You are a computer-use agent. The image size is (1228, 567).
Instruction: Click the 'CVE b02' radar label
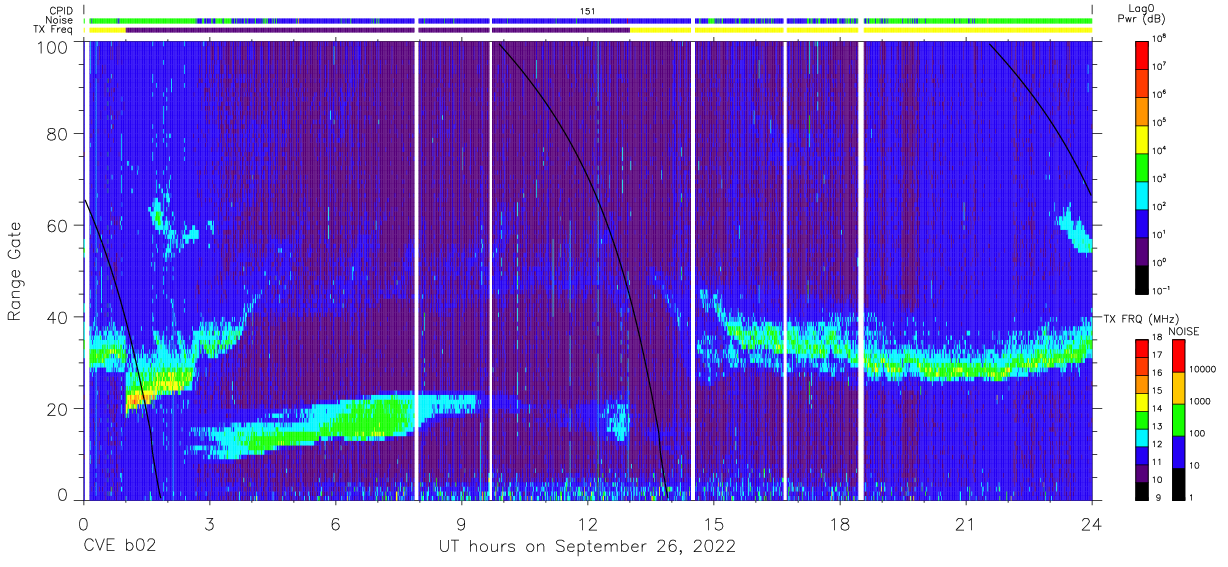pyautogui.click(x=119, y=546)
